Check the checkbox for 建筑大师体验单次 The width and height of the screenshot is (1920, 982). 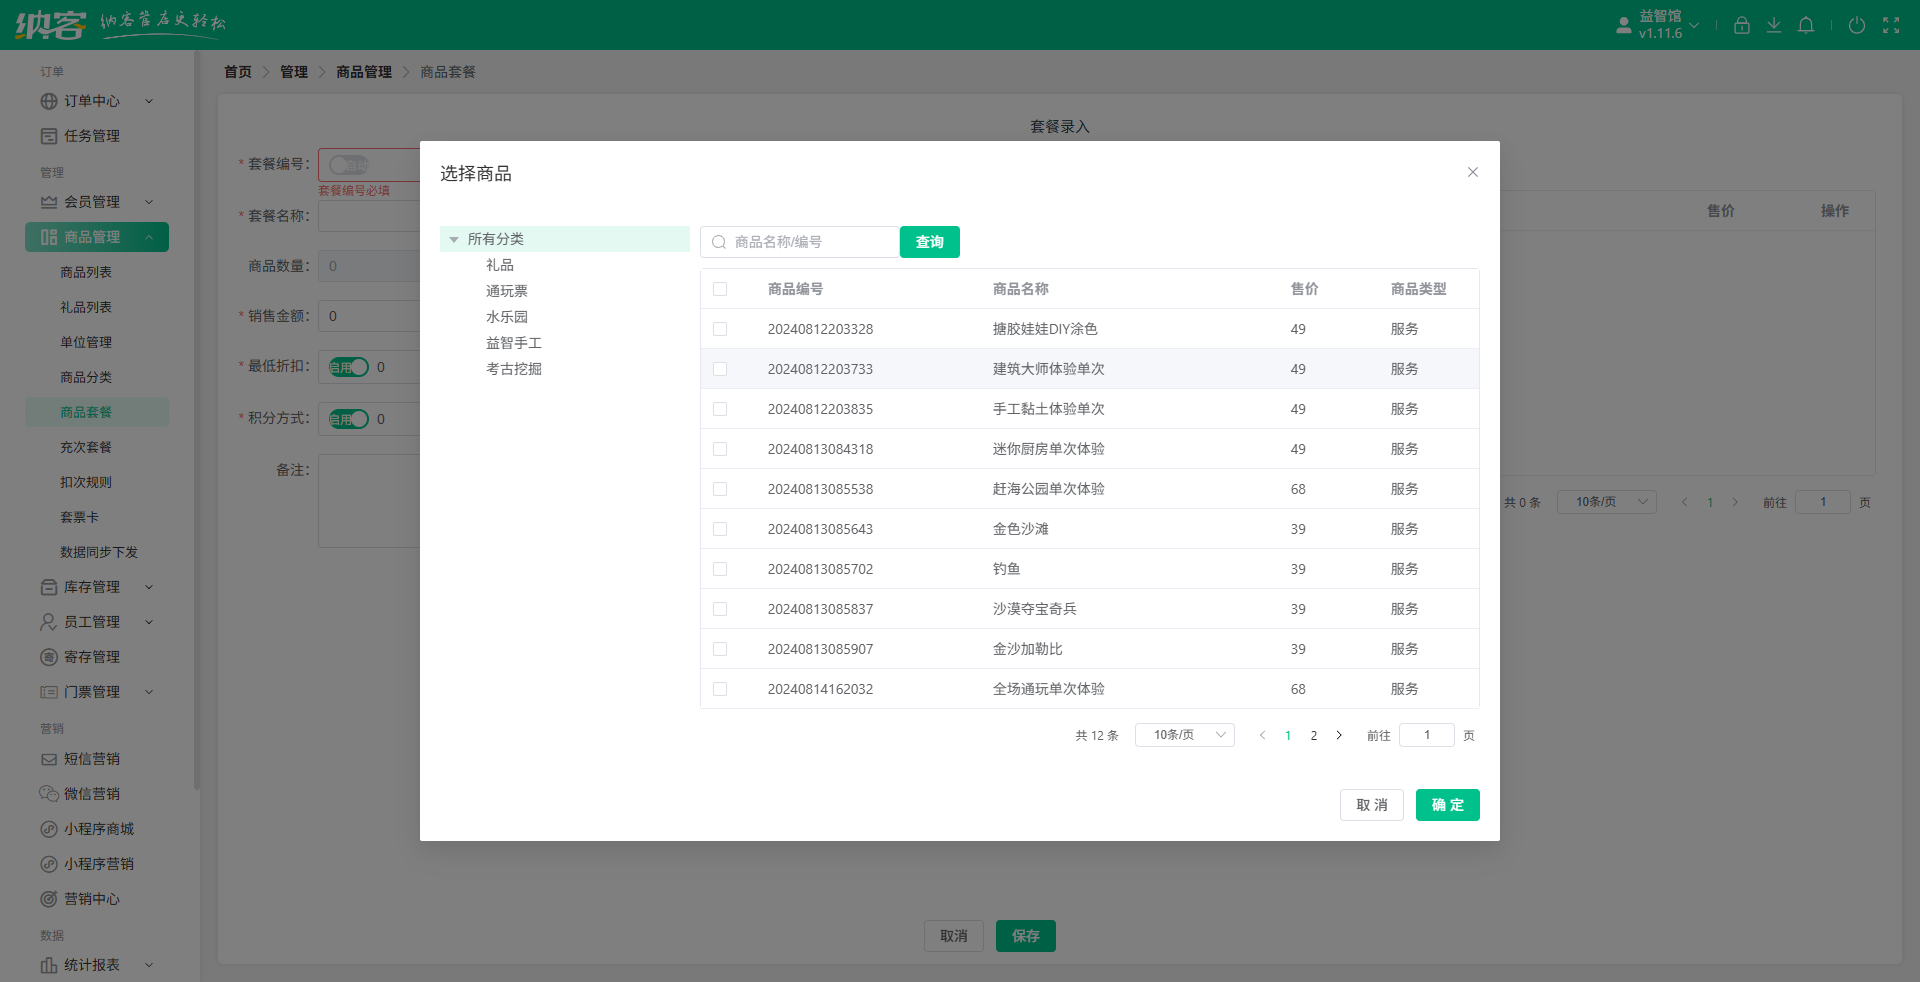point(721,369)
